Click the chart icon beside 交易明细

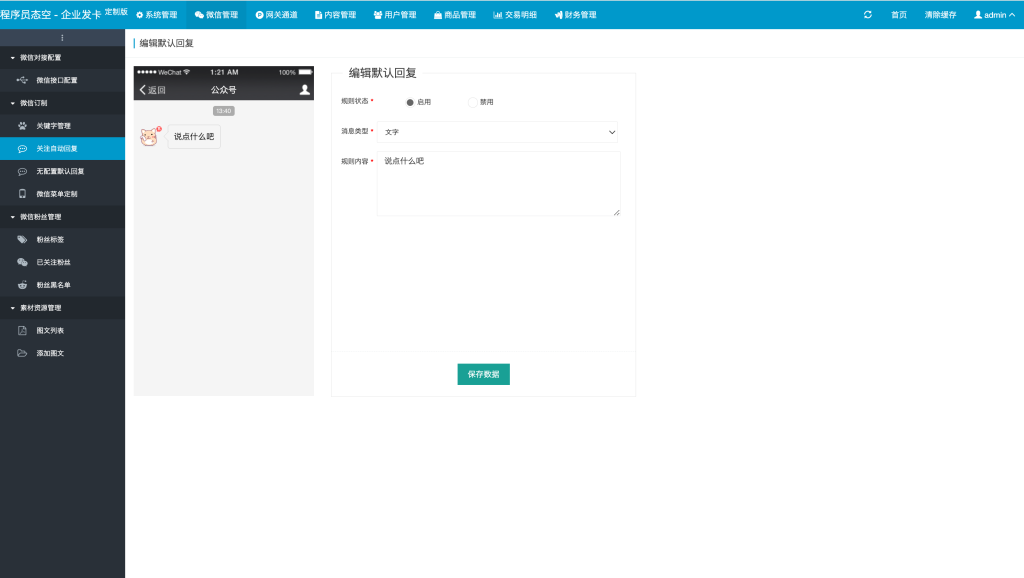498,15
